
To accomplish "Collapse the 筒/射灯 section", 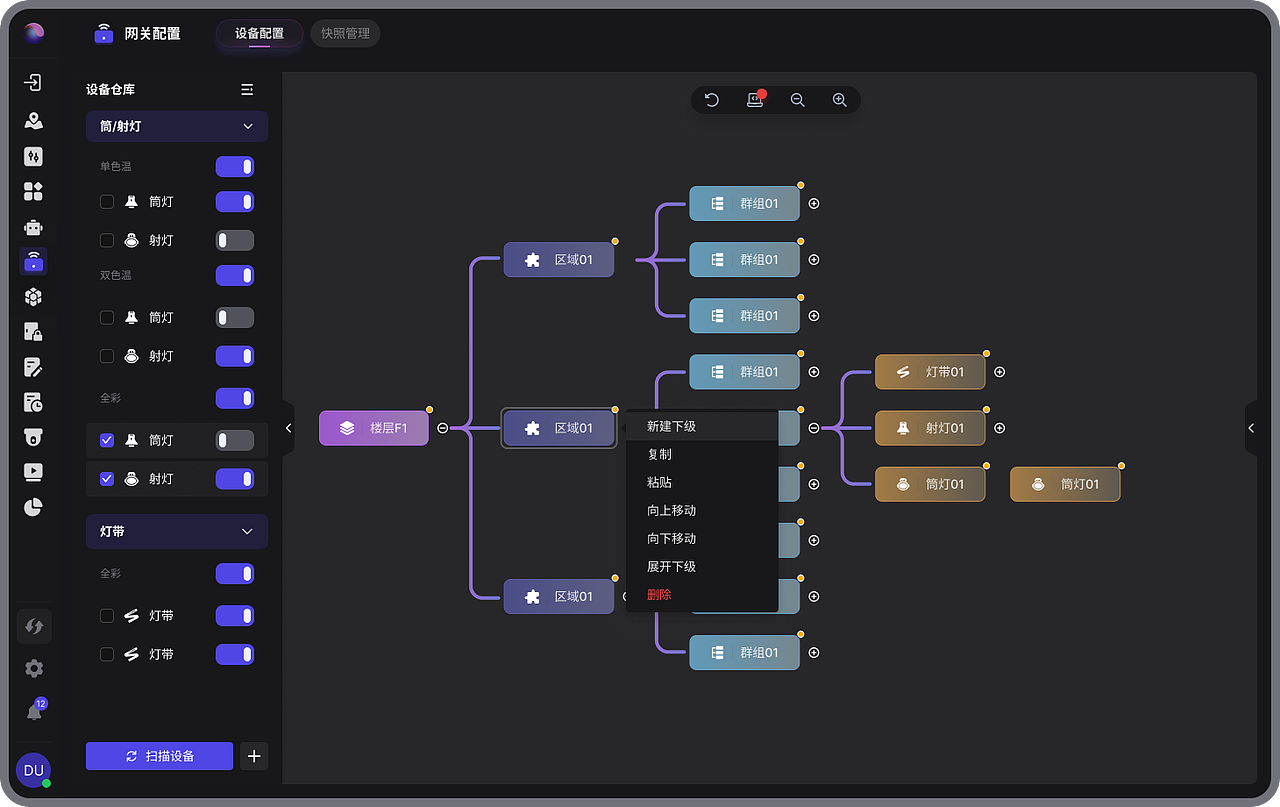I will [x=177, y=126].
